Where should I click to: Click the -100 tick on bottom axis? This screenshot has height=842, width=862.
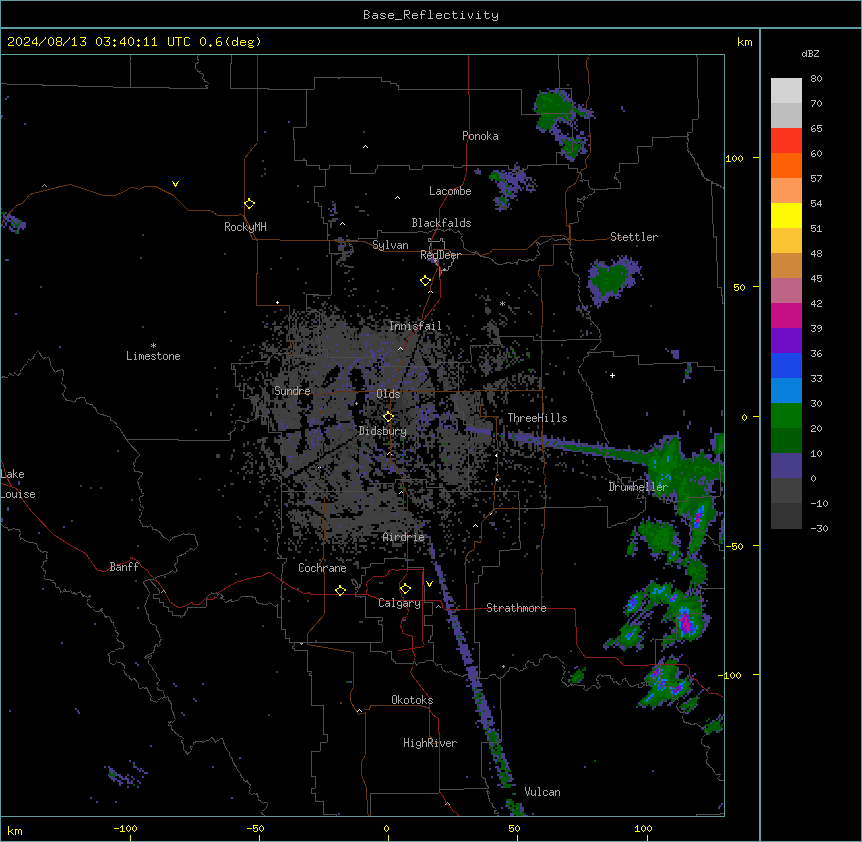[x=125, y=828]
